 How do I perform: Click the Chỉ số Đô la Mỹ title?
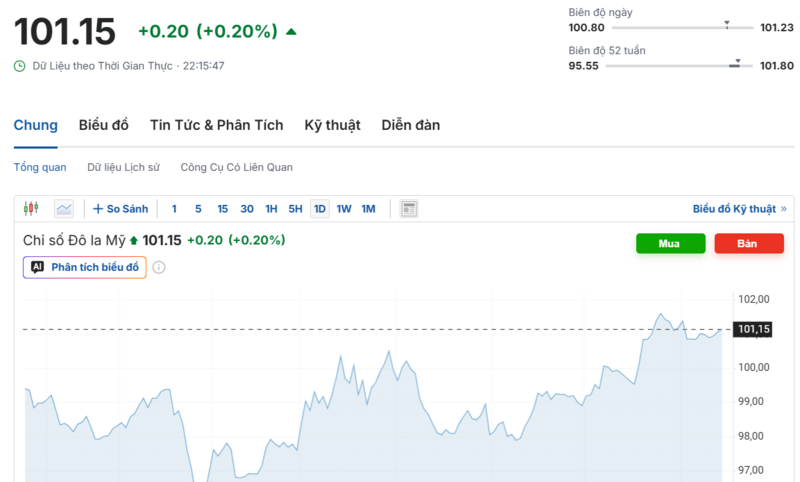[74, 240]
